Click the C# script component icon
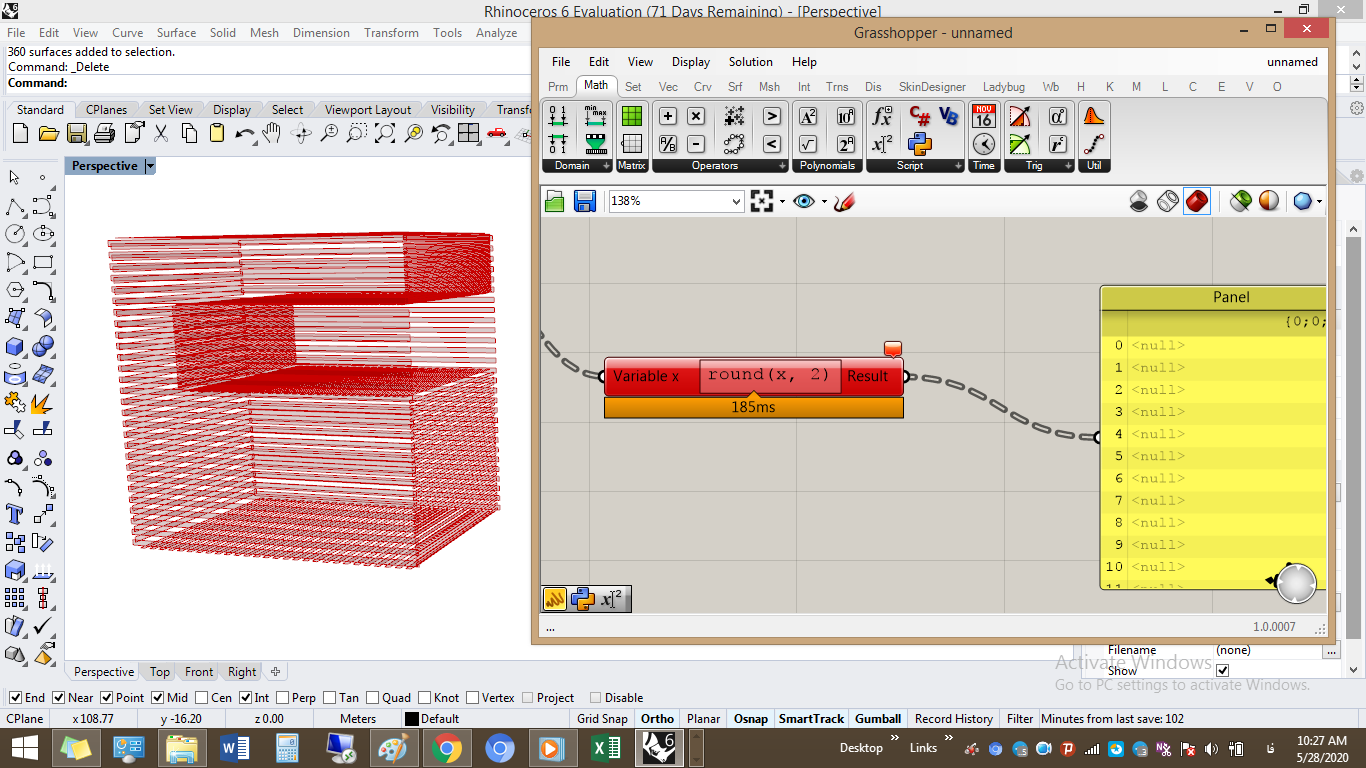 pyautogui.click(x=920, y=116)
